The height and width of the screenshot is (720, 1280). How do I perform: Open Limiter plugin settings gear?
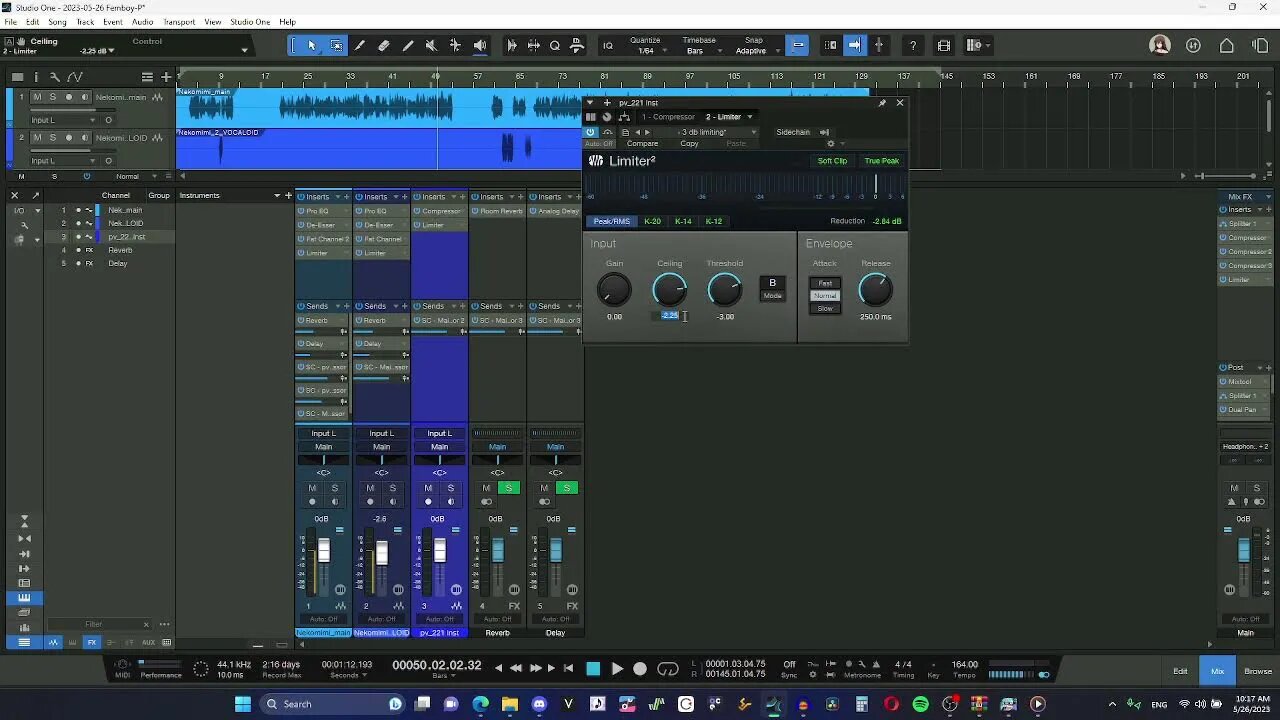[830, 144]
